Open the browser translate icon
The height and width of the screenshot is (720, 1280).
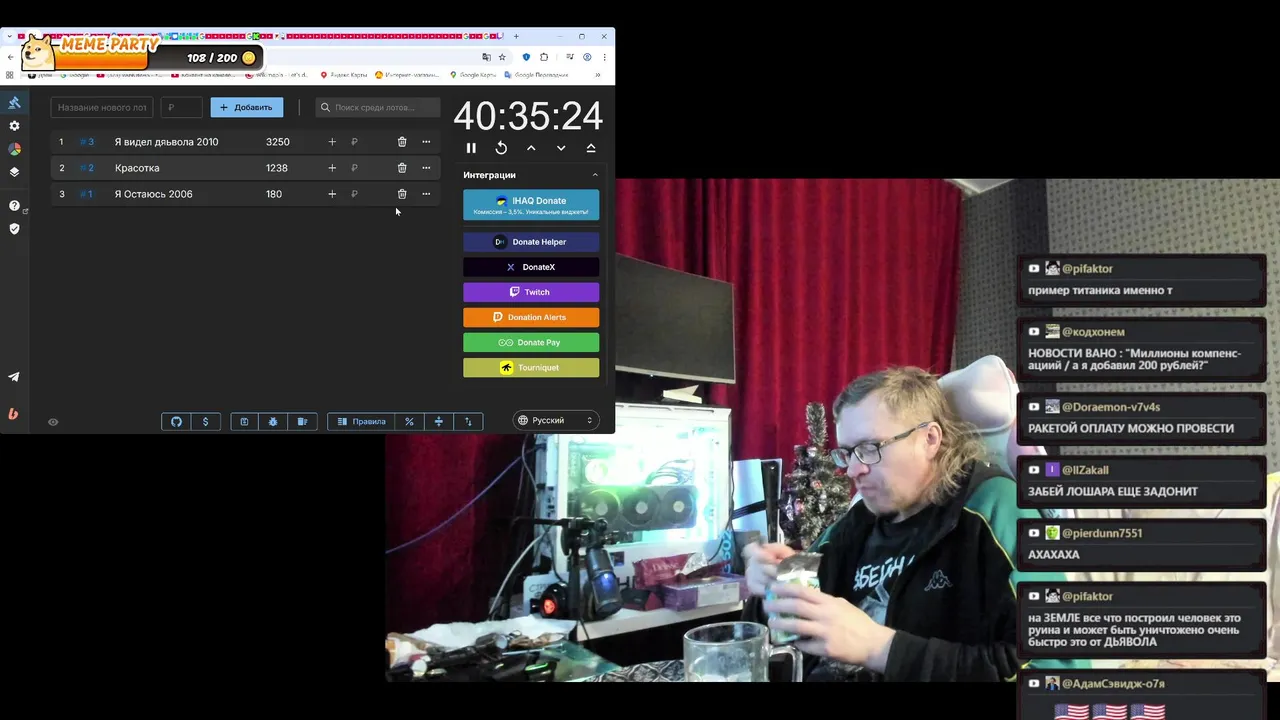487,57
